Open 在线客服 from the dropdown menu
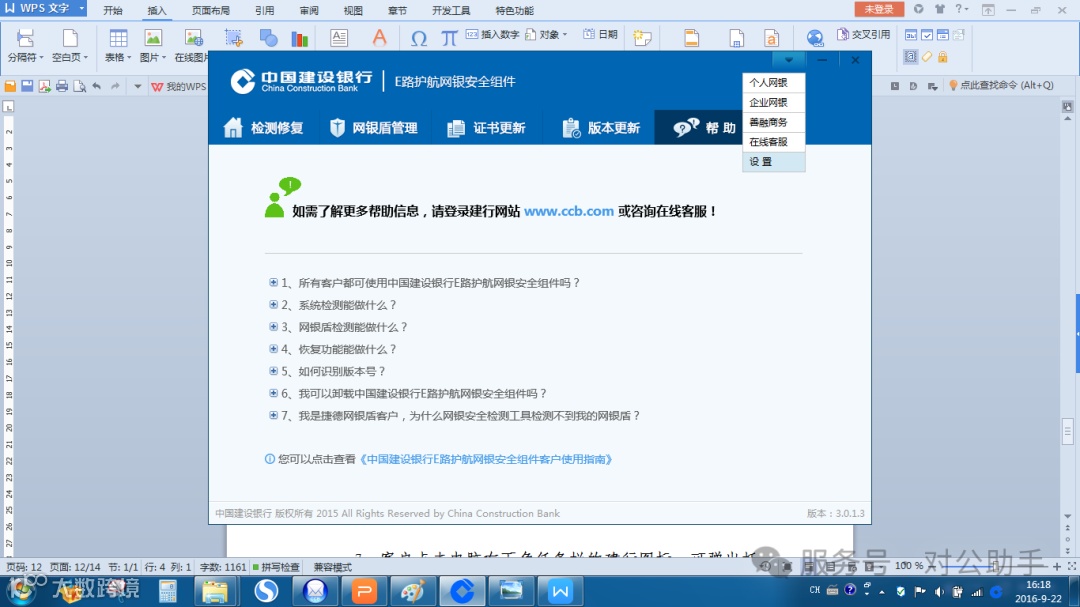Screen dimensions: 1080x607 click(x=773, y=142)
